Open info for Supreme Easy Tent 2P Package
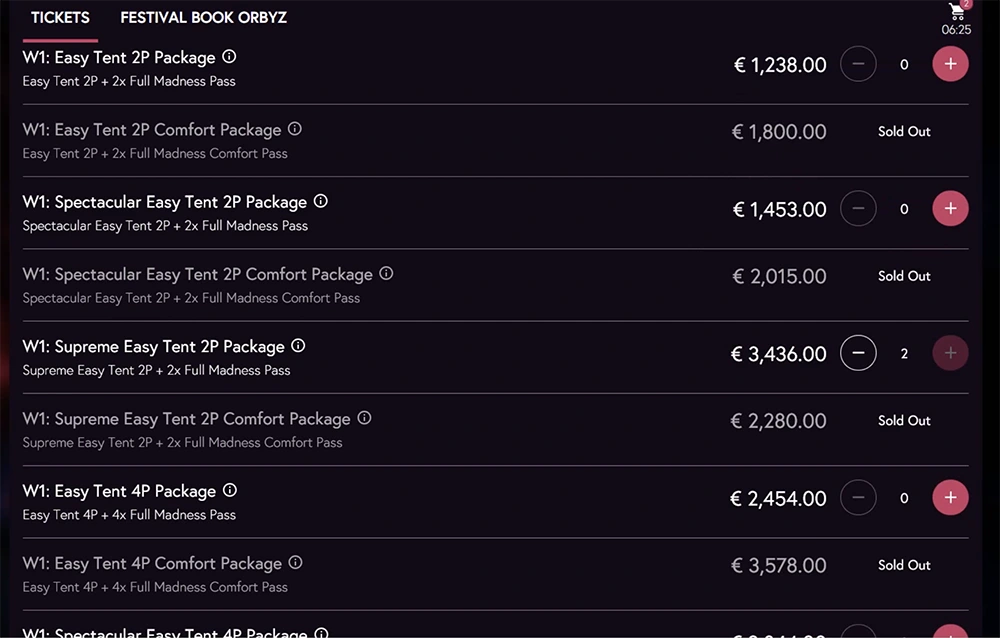 coord(298,346)
